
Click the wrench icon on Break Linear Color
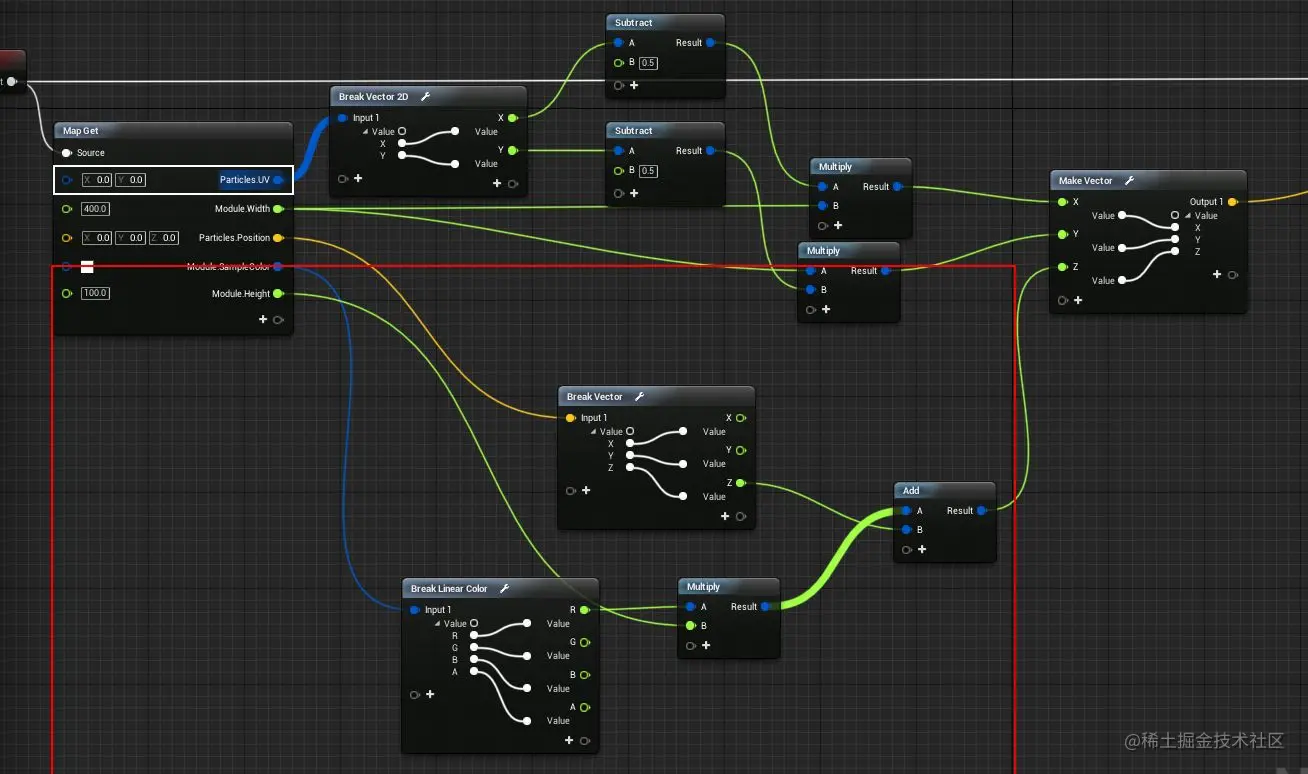coord(504,589)
